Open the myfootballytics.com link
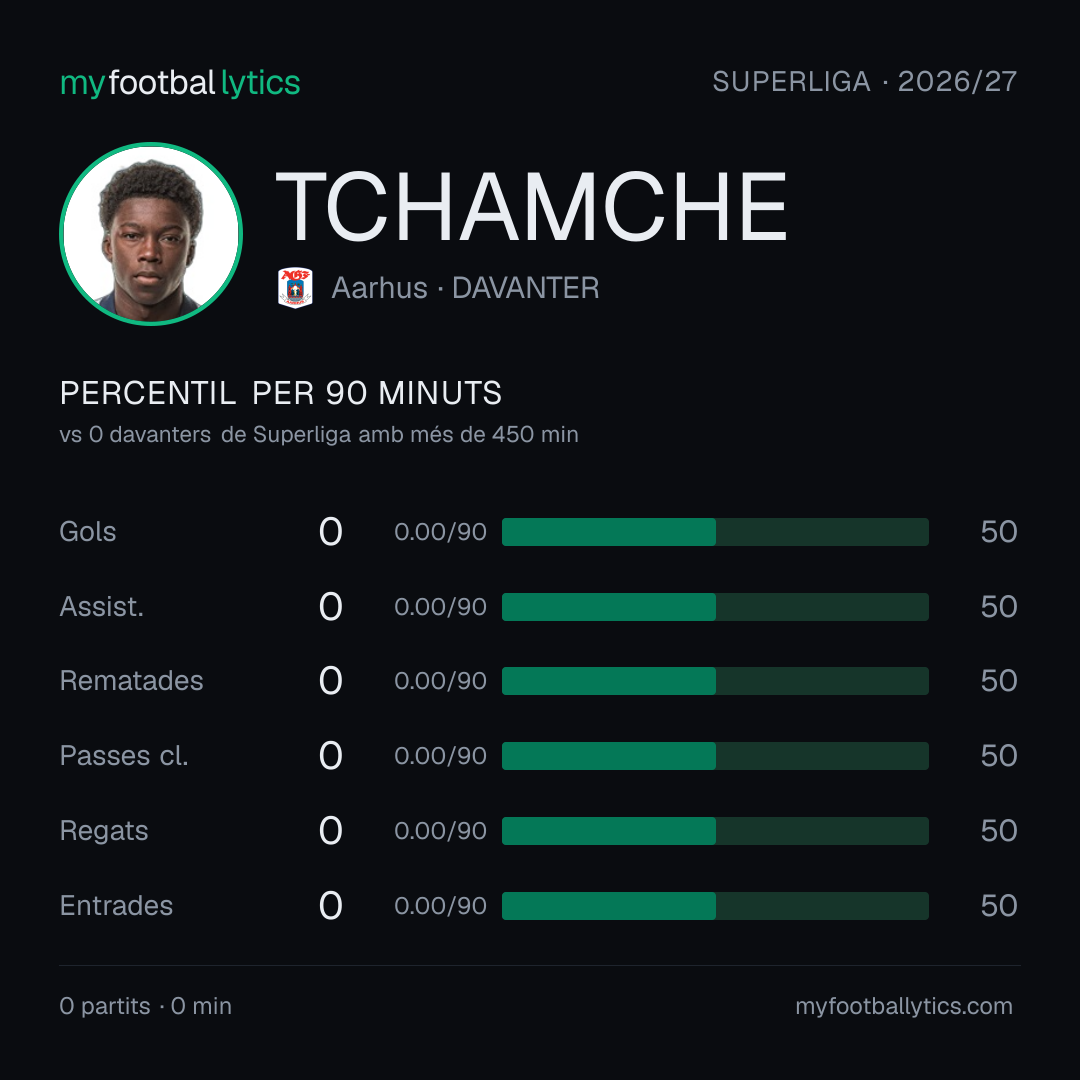This screenshot has width=1080, height=1080. [904, 1006]
